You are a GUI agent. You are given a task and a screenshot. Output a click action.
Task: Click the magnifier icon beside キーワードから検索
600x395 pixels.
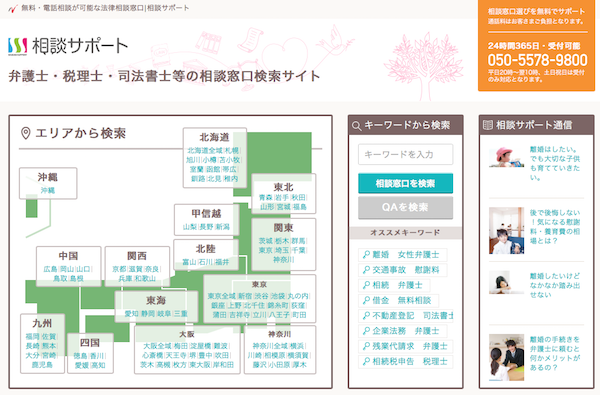click(356, 126)
